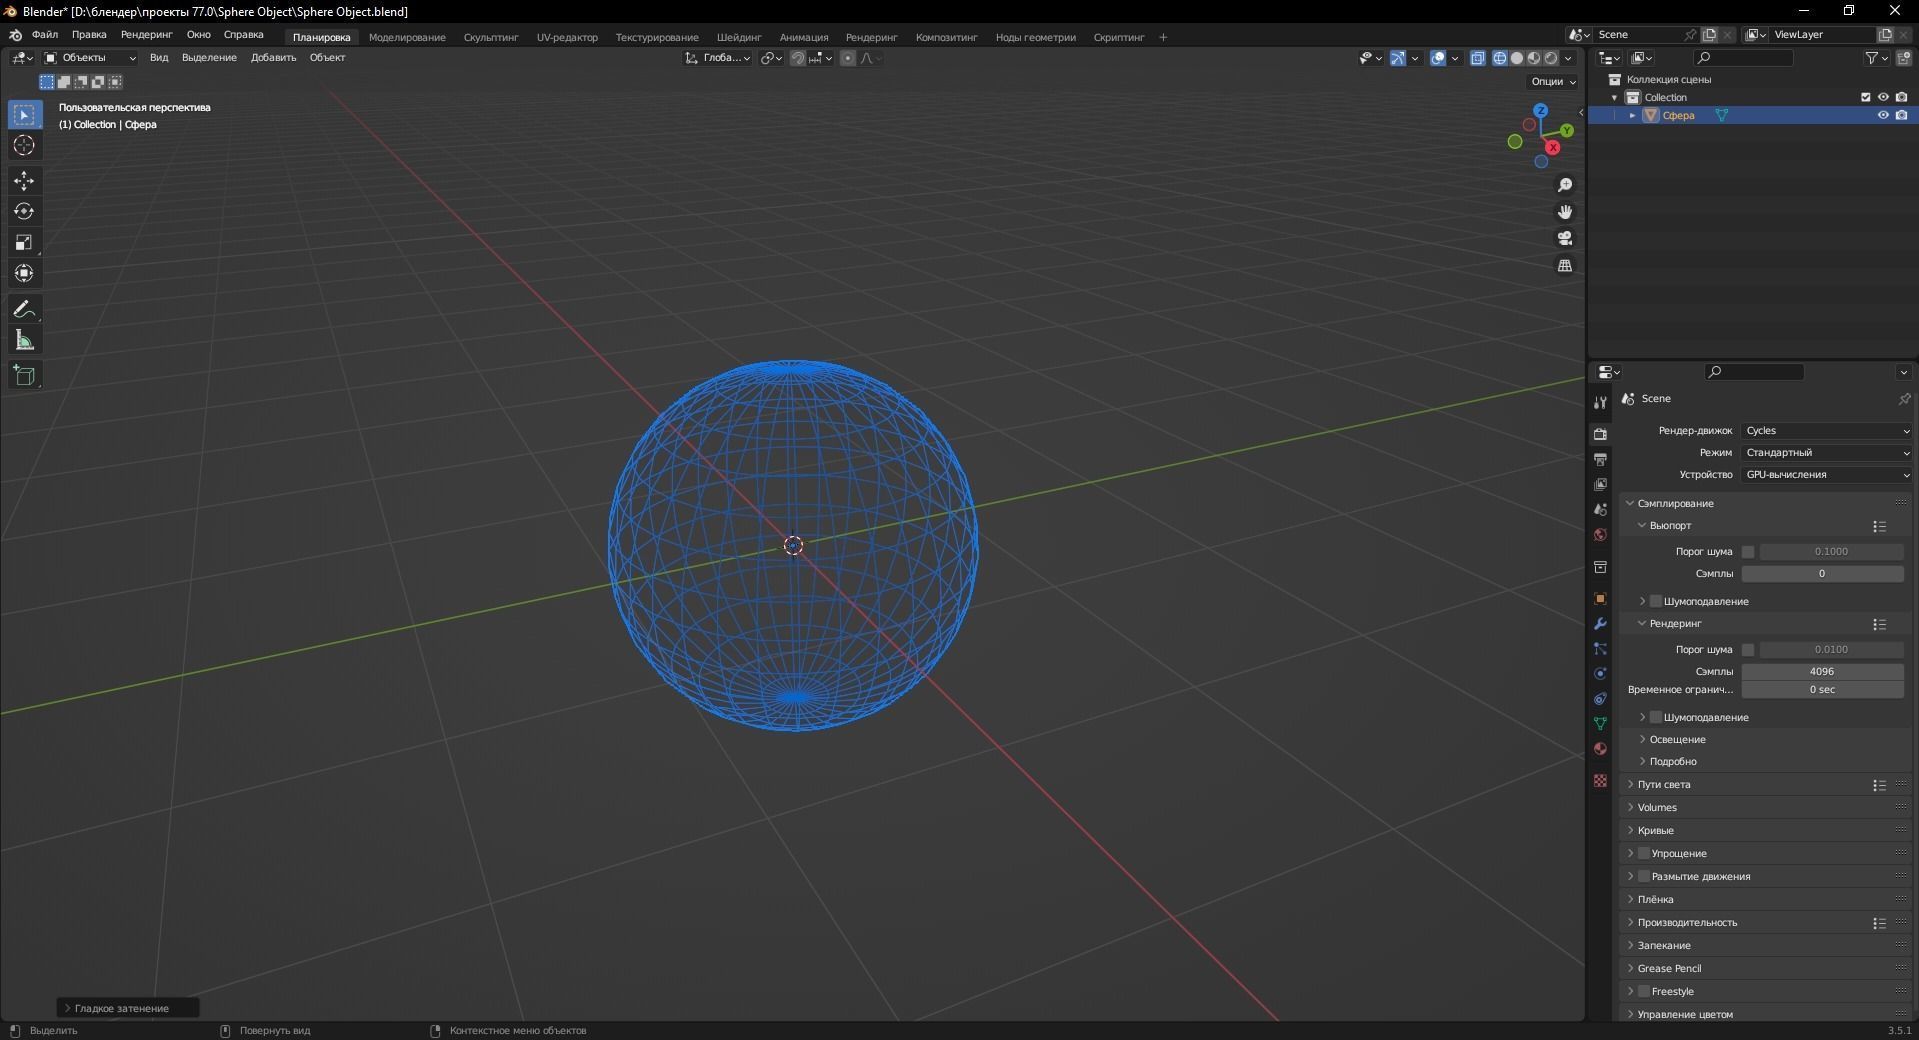This screenshot has height=1040, width=1919.
Task: Open the Object properties tab
Action: pyautogui.click(x=1600, y=598)
